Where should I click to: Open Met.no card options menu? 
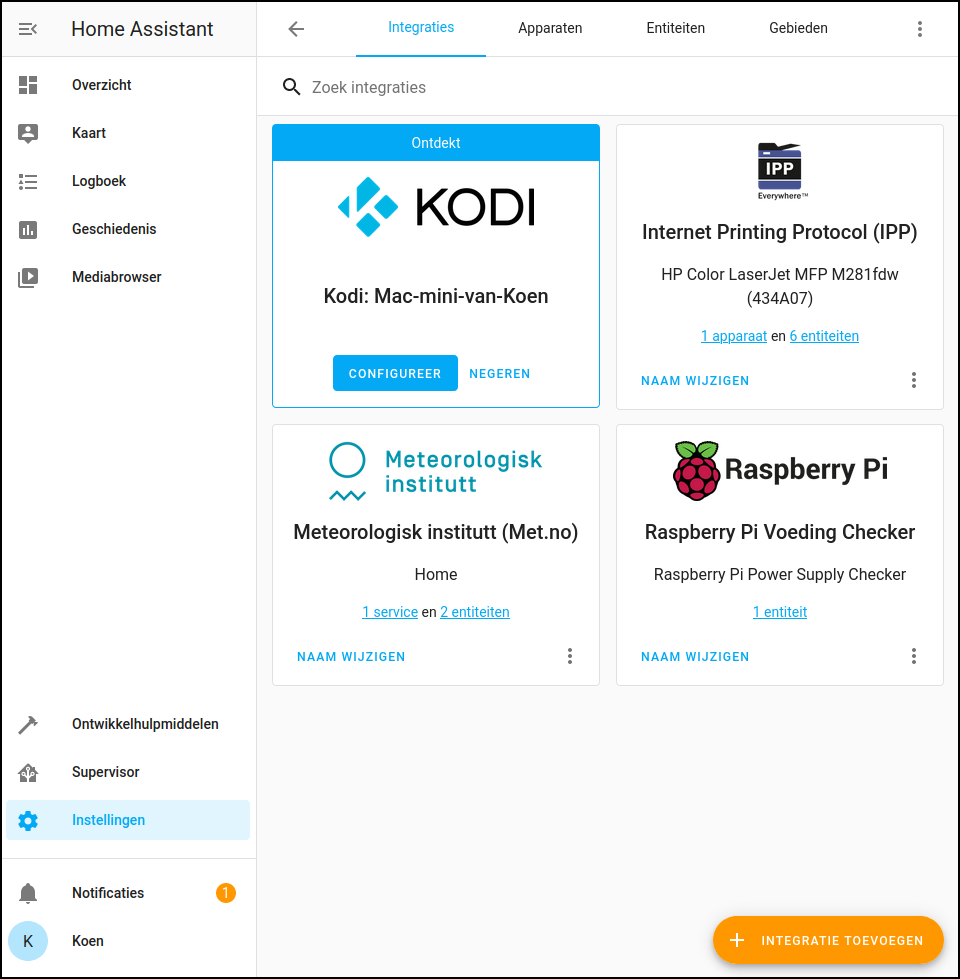click(570, 656)
